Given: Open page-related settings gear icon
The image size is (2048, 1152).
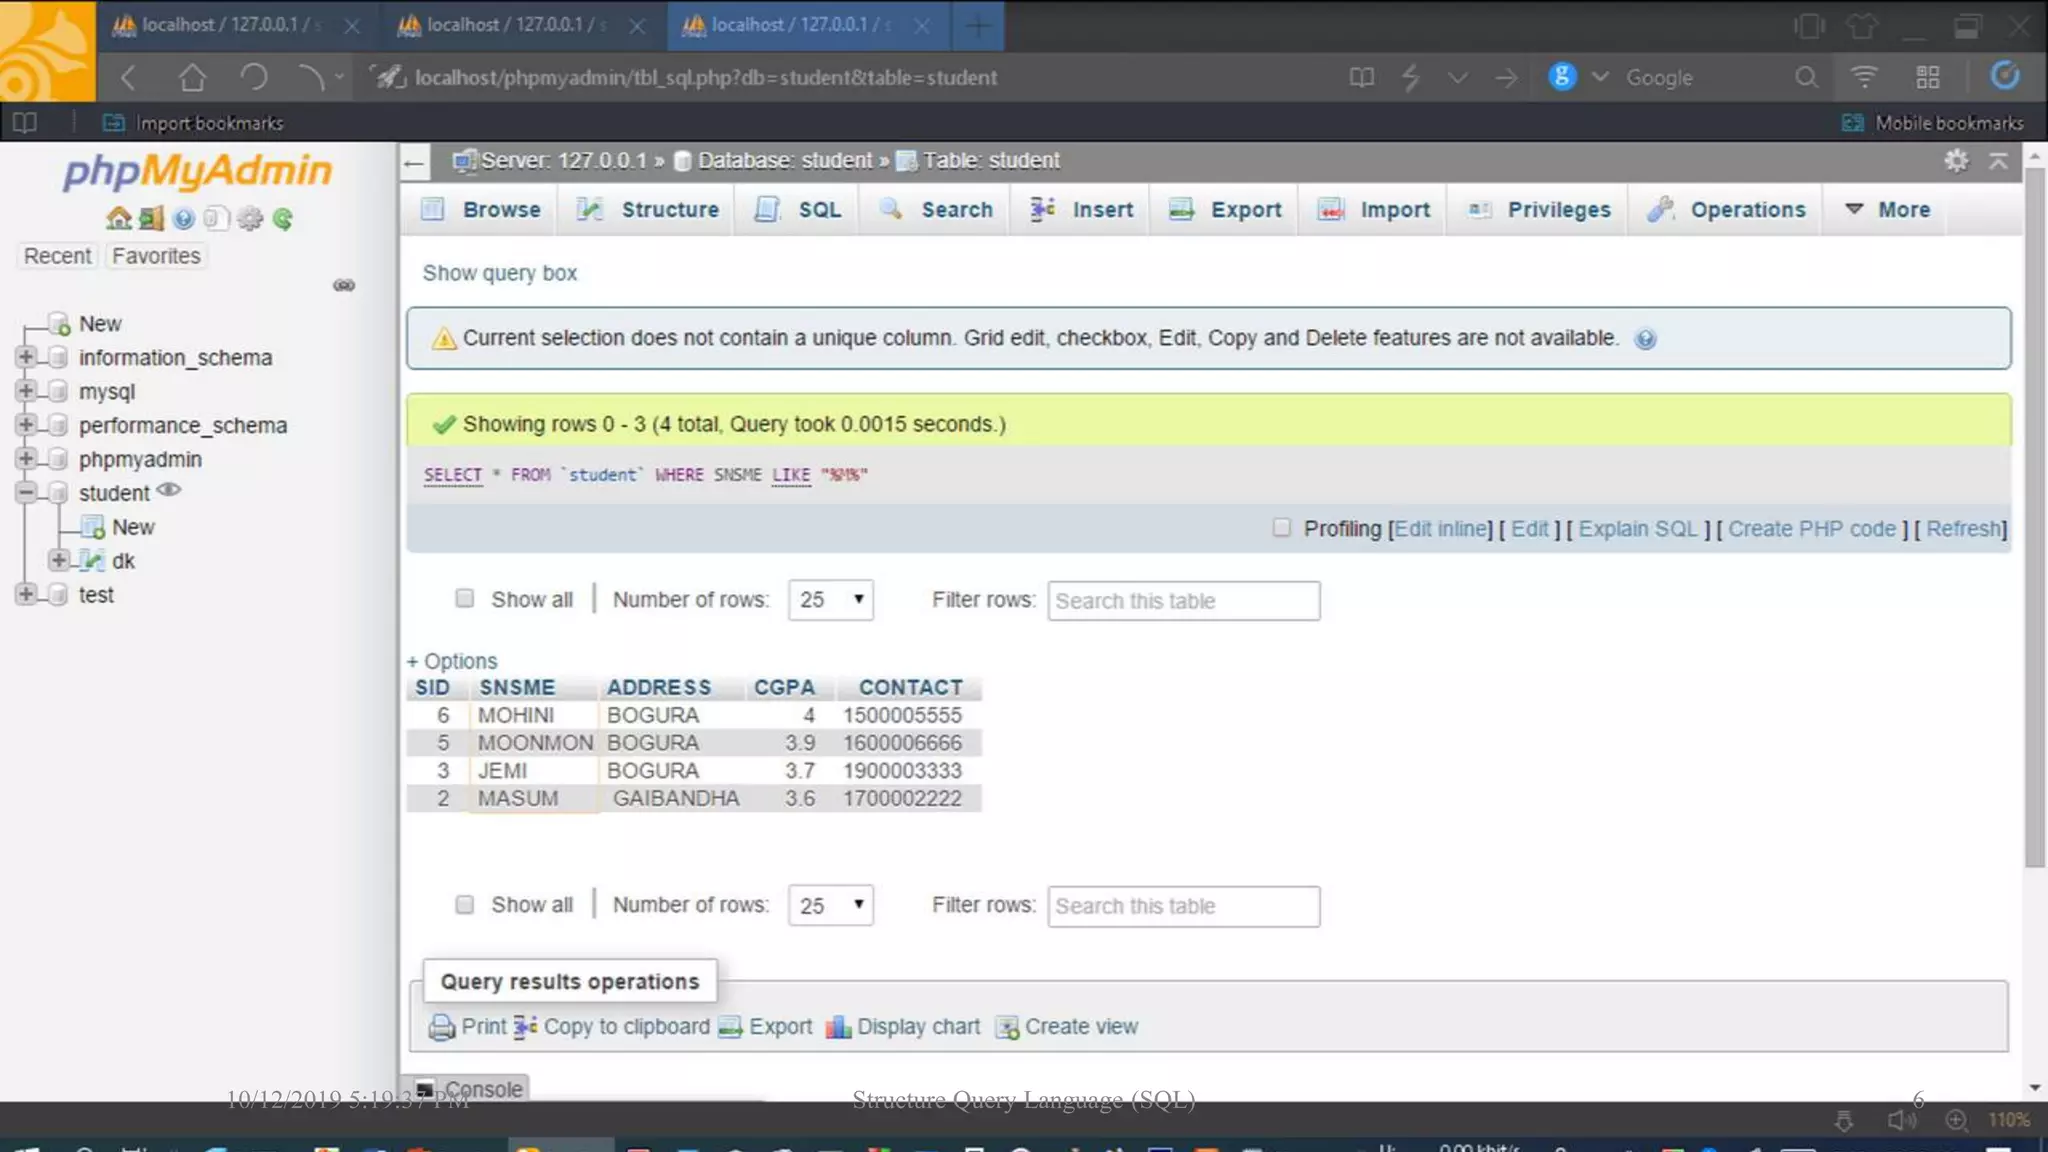Looking at the screenshot, I should (x=1956, y=161).
